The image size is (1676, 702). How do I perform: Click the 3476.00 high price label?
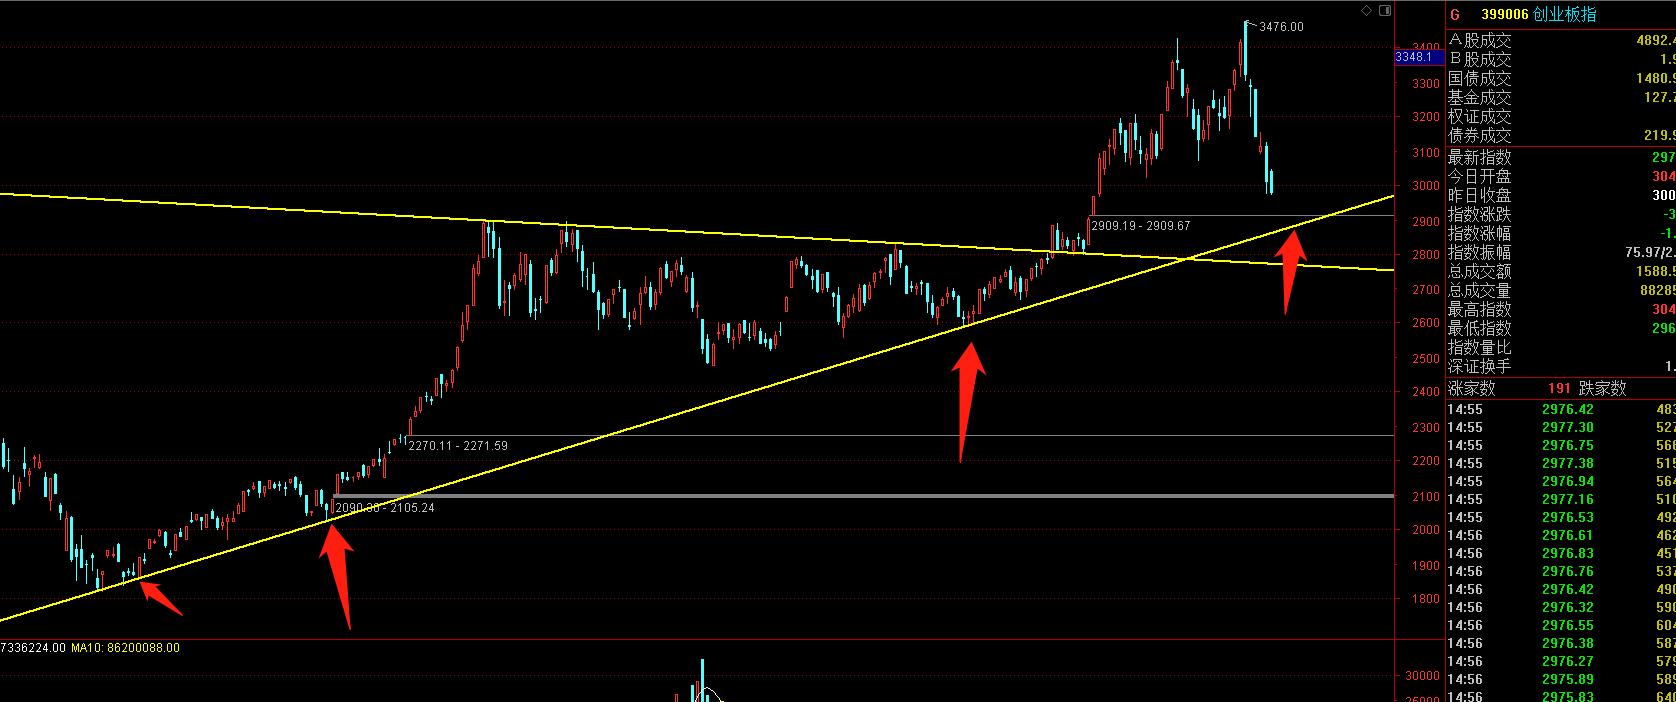(1282, 27)
